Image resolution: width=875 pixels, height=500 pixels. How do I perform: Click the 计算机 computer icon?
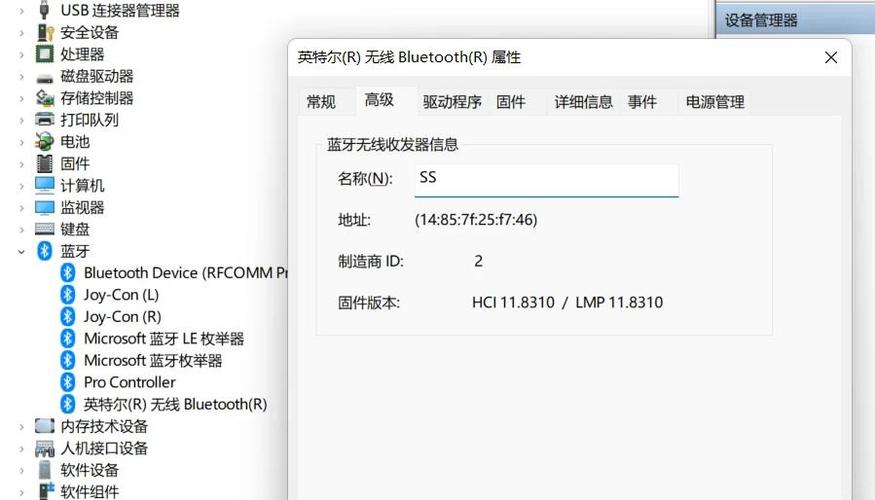pos(45,185)
